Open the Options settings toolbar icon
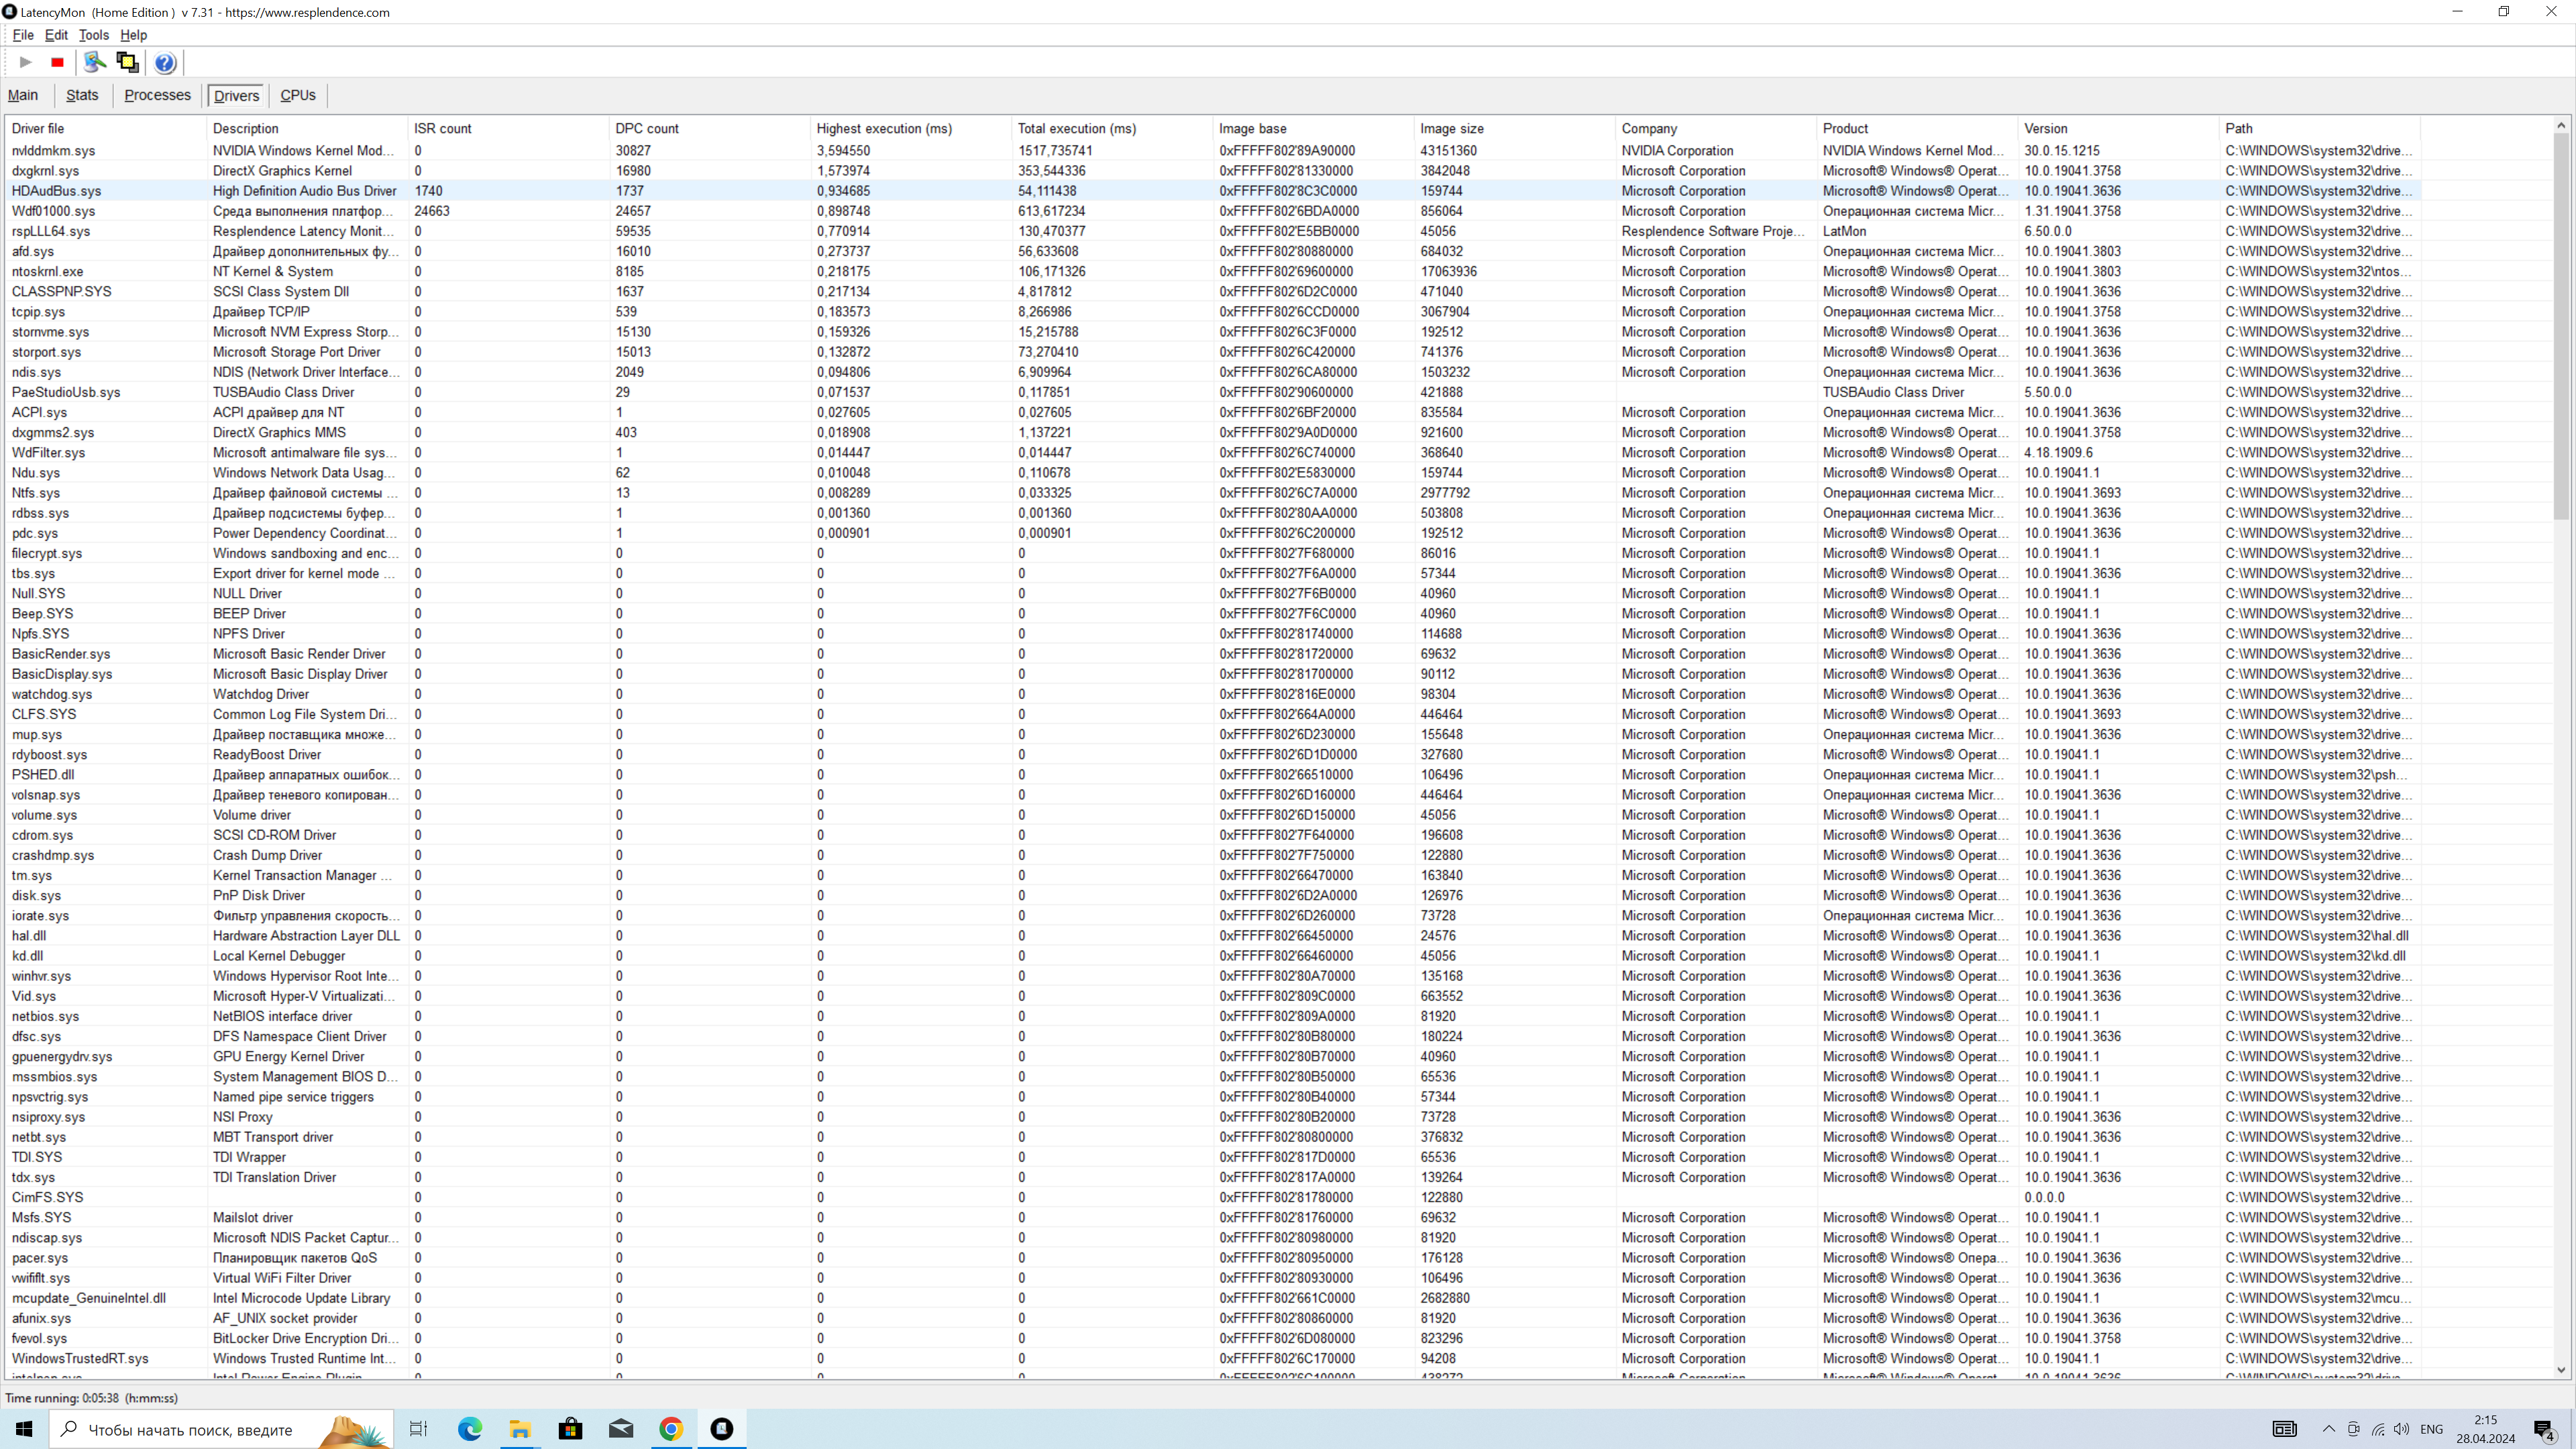2576x1449 pixels. tap(95, 62)
